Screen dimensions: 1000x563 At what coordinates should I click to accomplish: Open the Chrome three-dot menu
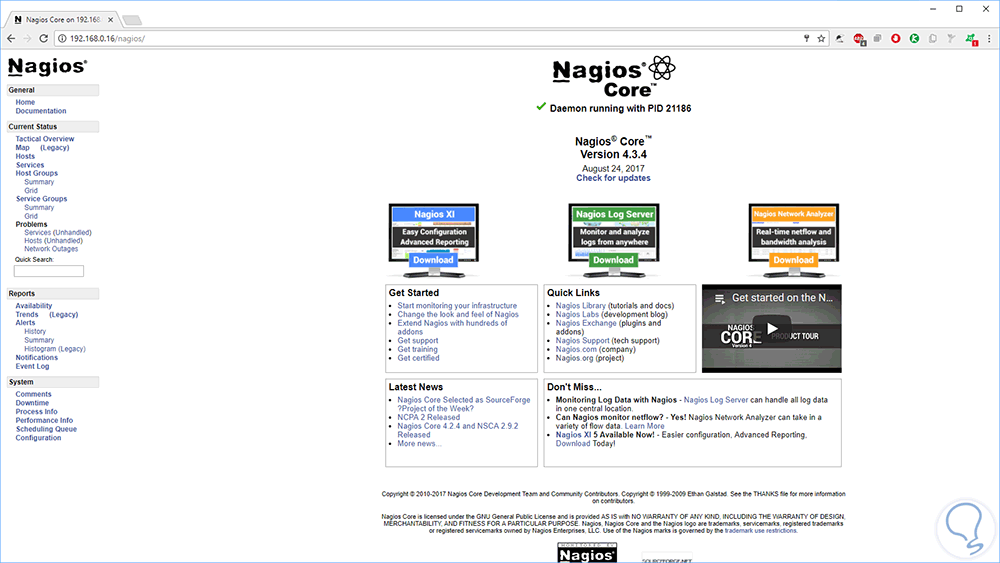pos(989,38)
